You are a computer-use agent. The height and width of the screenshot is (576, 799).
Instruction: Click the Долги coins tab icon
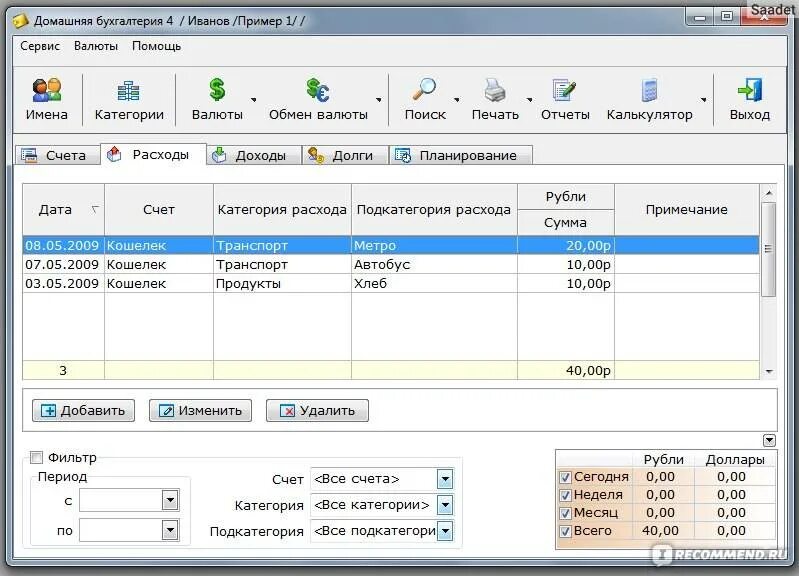pos(316,155)
